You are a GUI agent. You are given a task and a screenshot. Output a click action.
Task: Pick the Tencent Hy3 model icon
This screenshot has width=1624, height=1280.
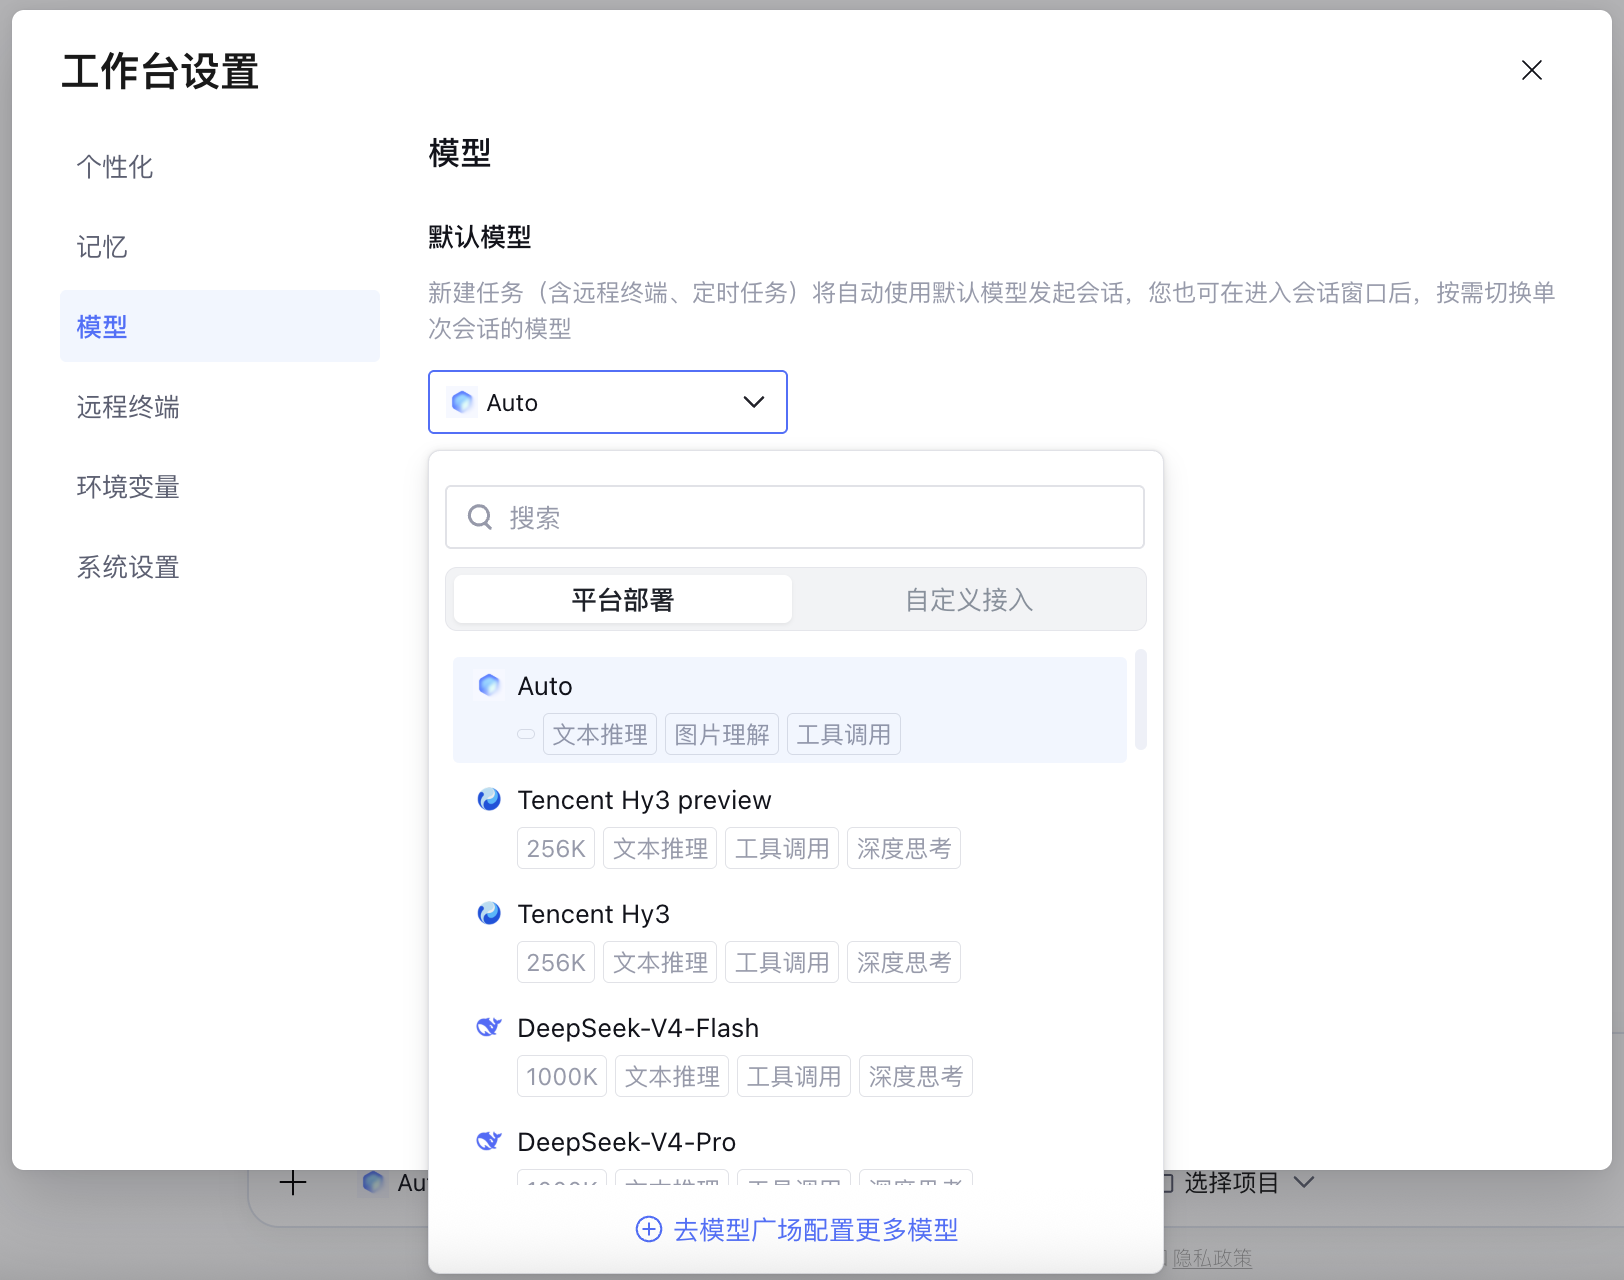click(489, 913)
